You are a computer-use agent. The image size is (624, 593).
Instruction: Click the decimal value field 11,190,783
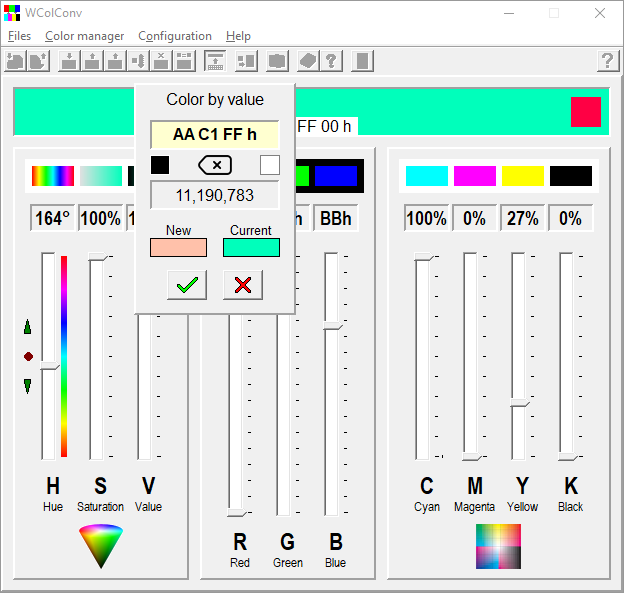pos(215,195)
